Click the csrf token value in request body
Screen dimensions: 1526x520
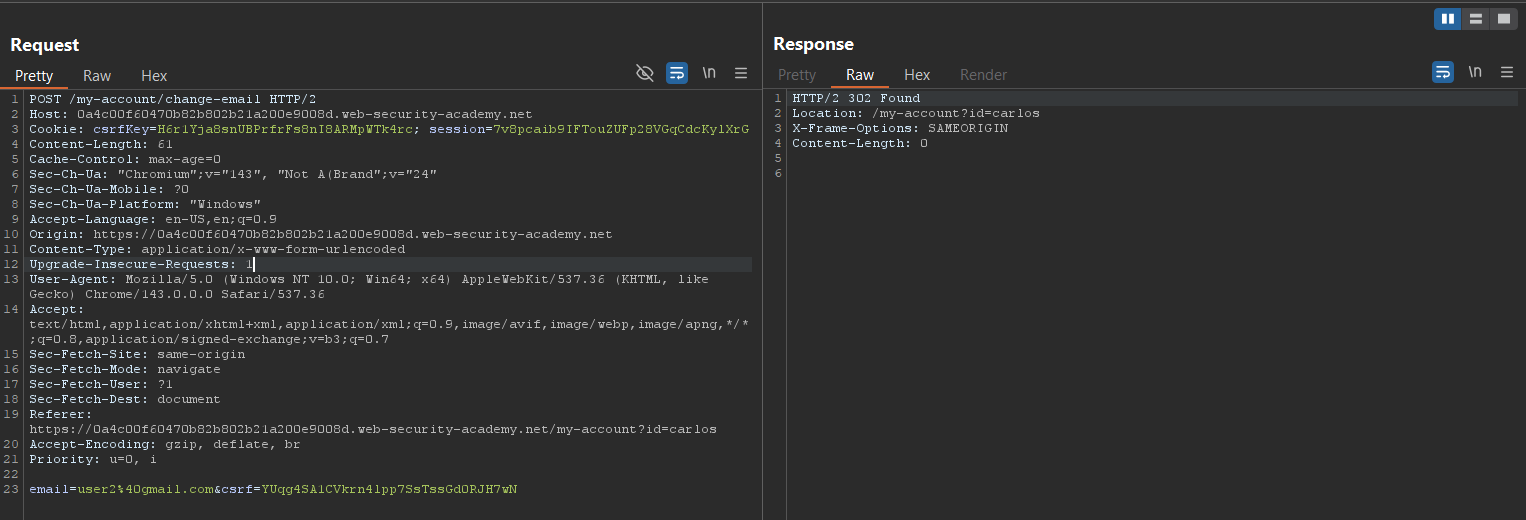tap(389, 489)
